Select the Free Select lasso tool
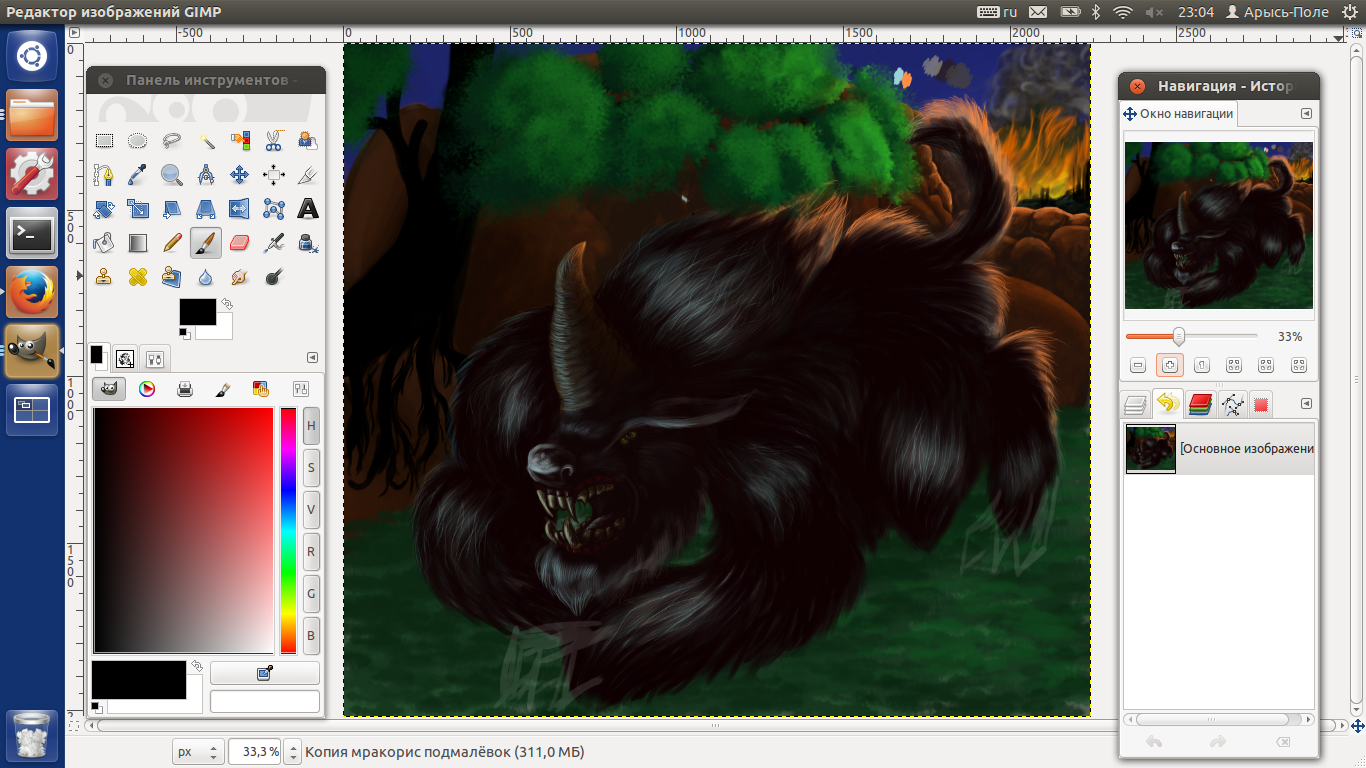 (x=172, y=141)
